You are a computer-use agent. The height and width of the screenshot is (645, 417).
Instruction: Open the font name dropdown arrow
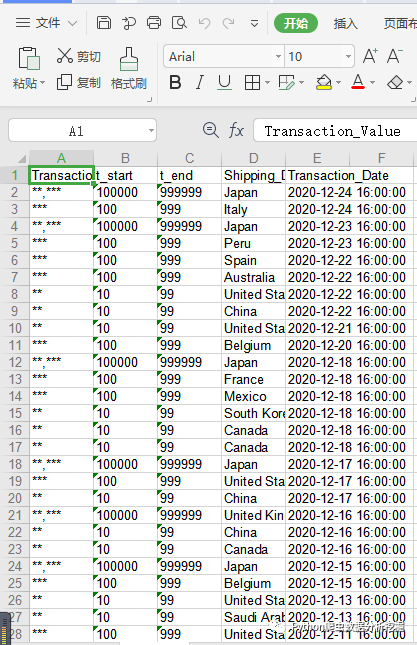pos(278,56)
